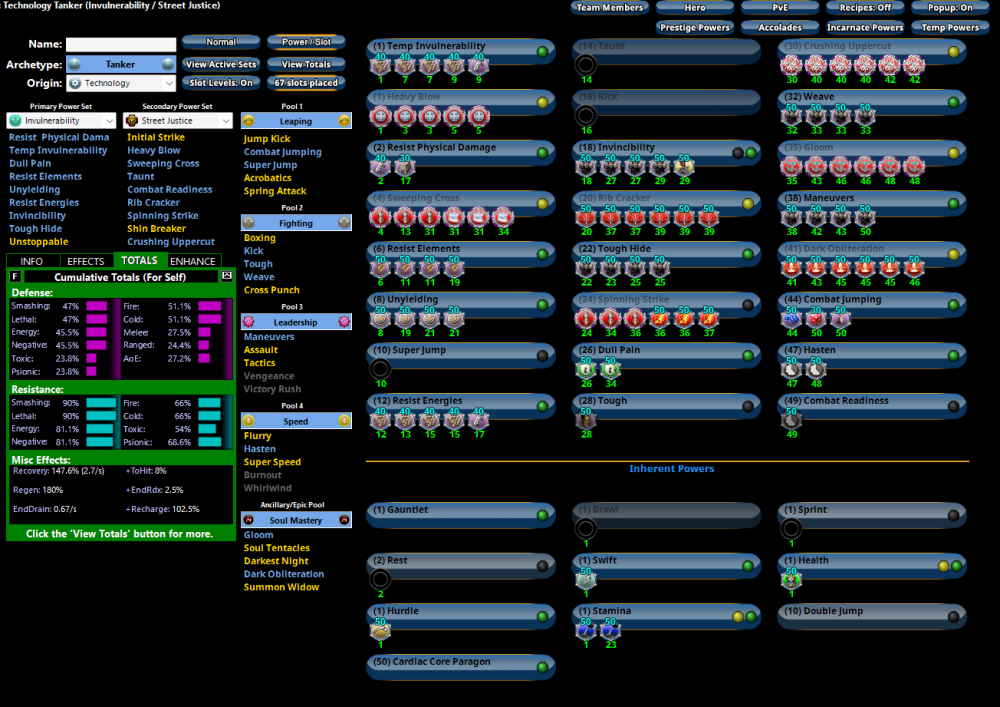
Task: Click the View Active Sets button
Action: click(221, 64)
